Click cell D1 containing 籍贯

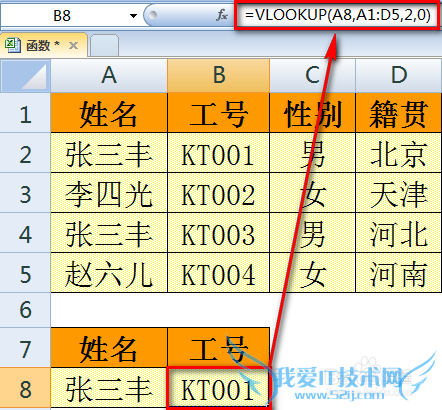(399, 113)
